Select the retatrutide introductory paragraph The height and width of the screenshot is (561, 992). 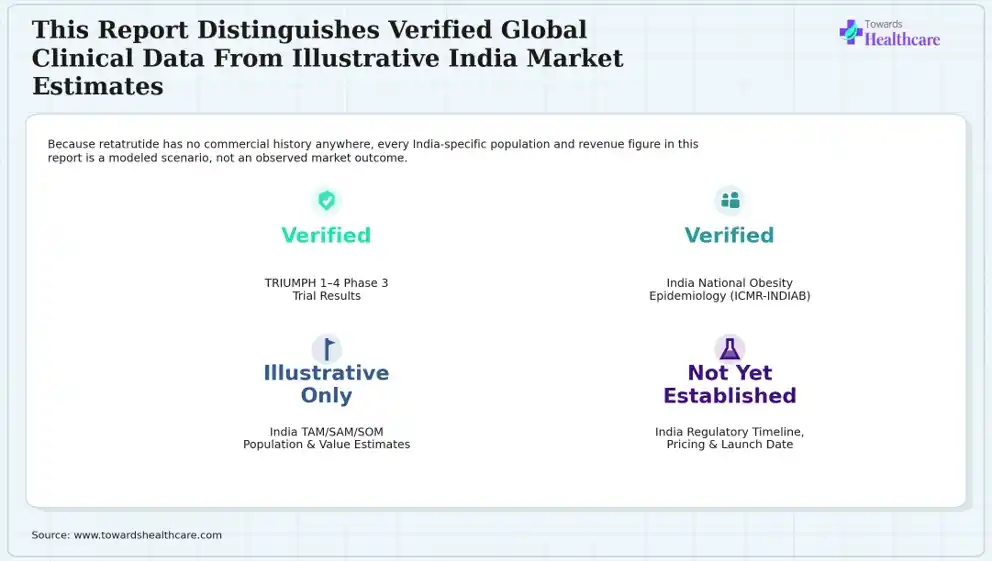(x=373, y=151)
